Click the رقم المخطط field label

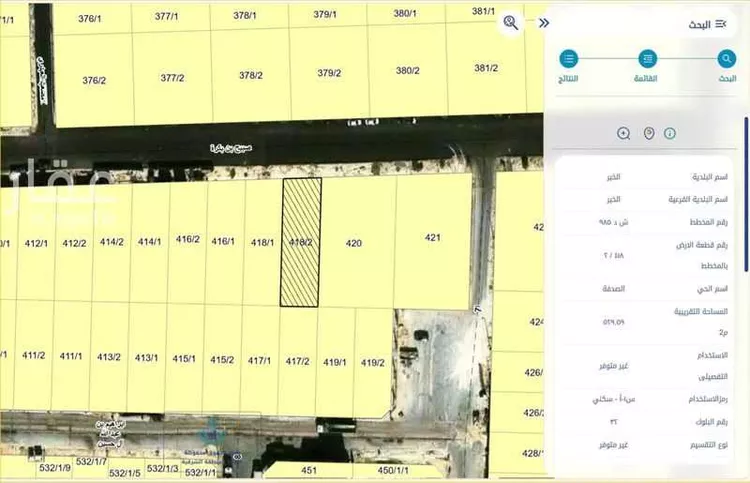coord(708,222)
